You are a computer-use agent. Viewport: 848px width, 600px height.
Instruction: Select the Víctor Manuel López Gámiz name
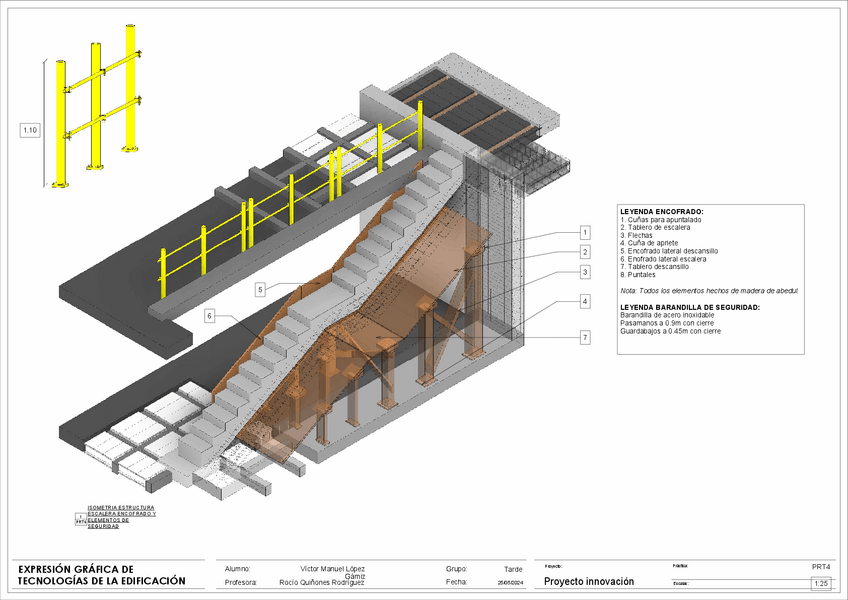click(333, 570)
